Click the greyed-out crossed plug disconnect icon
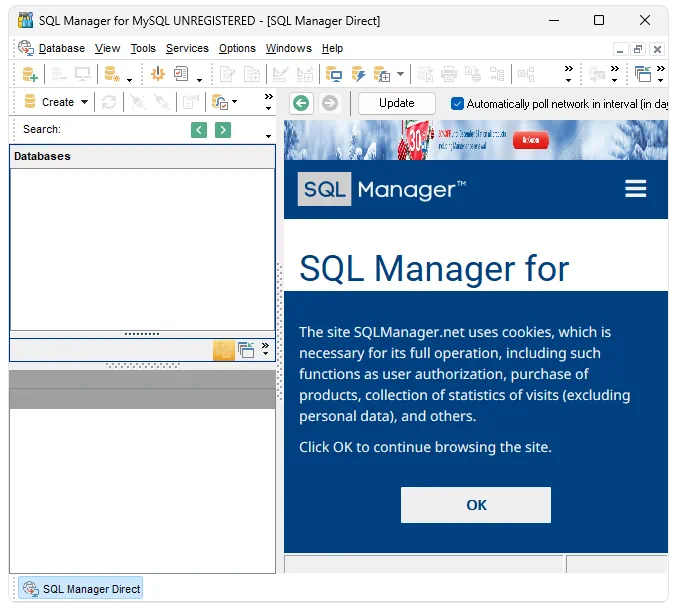This screenshot has height=612, width=675. pyautogui.click(x=138, y=102)
